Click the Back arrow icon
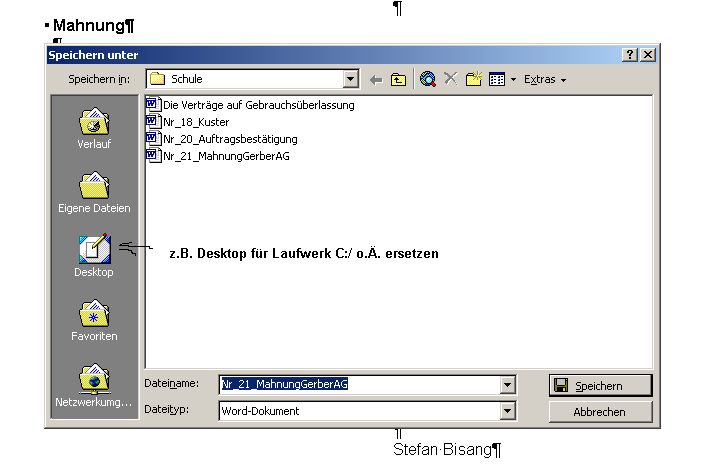 (376, 79)
